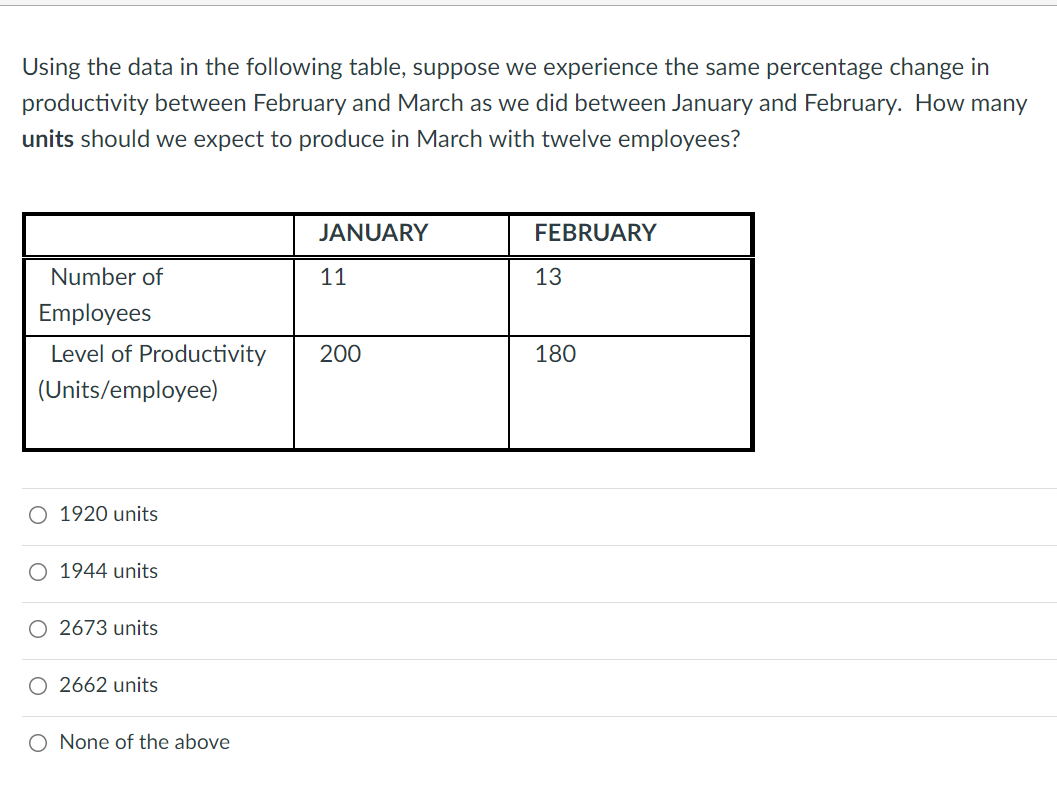Select the None of the above option
1057x786 pixels.
[37, 742]
